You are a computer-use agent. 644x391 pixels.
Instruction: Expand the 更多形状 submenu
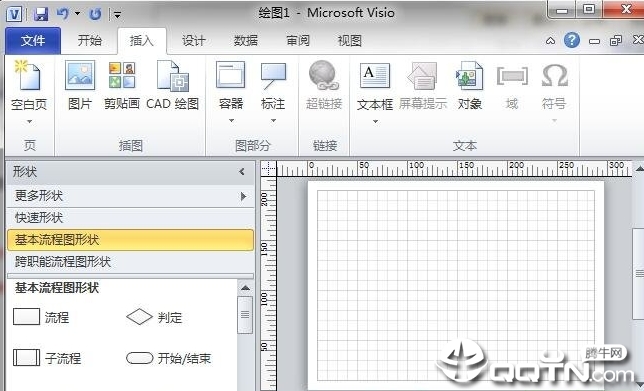point(131,196)
